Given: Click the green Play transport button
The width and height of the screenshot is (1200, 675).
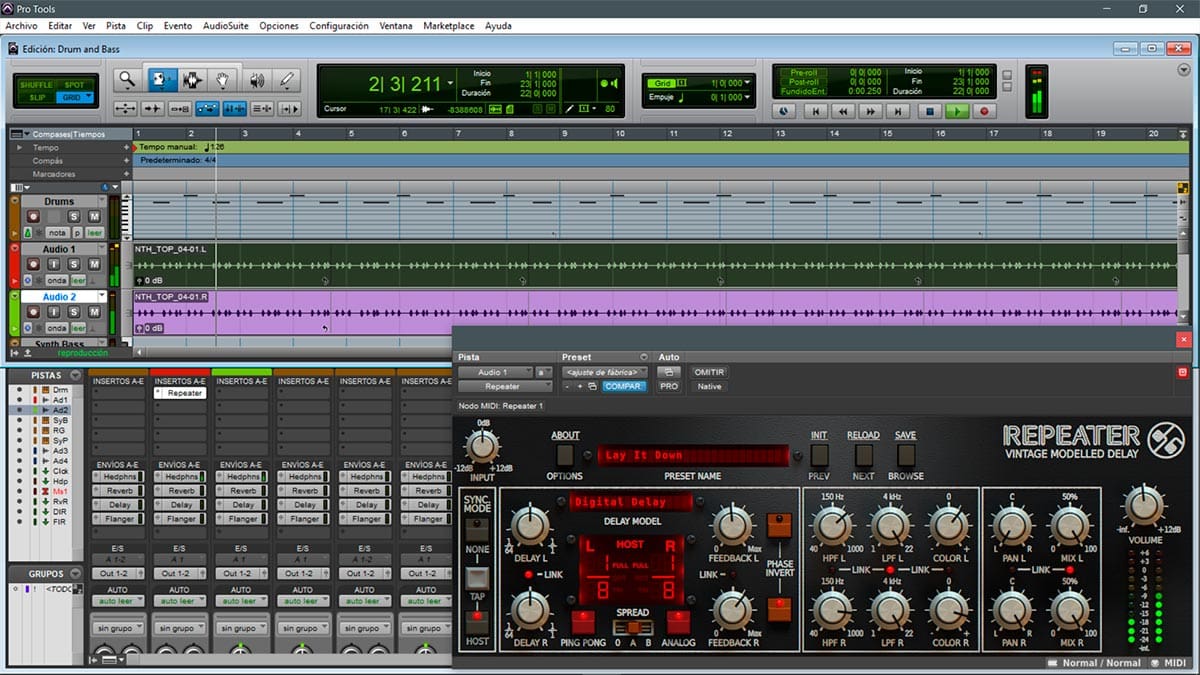Looking at the screenshot, I should pyautogui.click(x=957, y=112).
